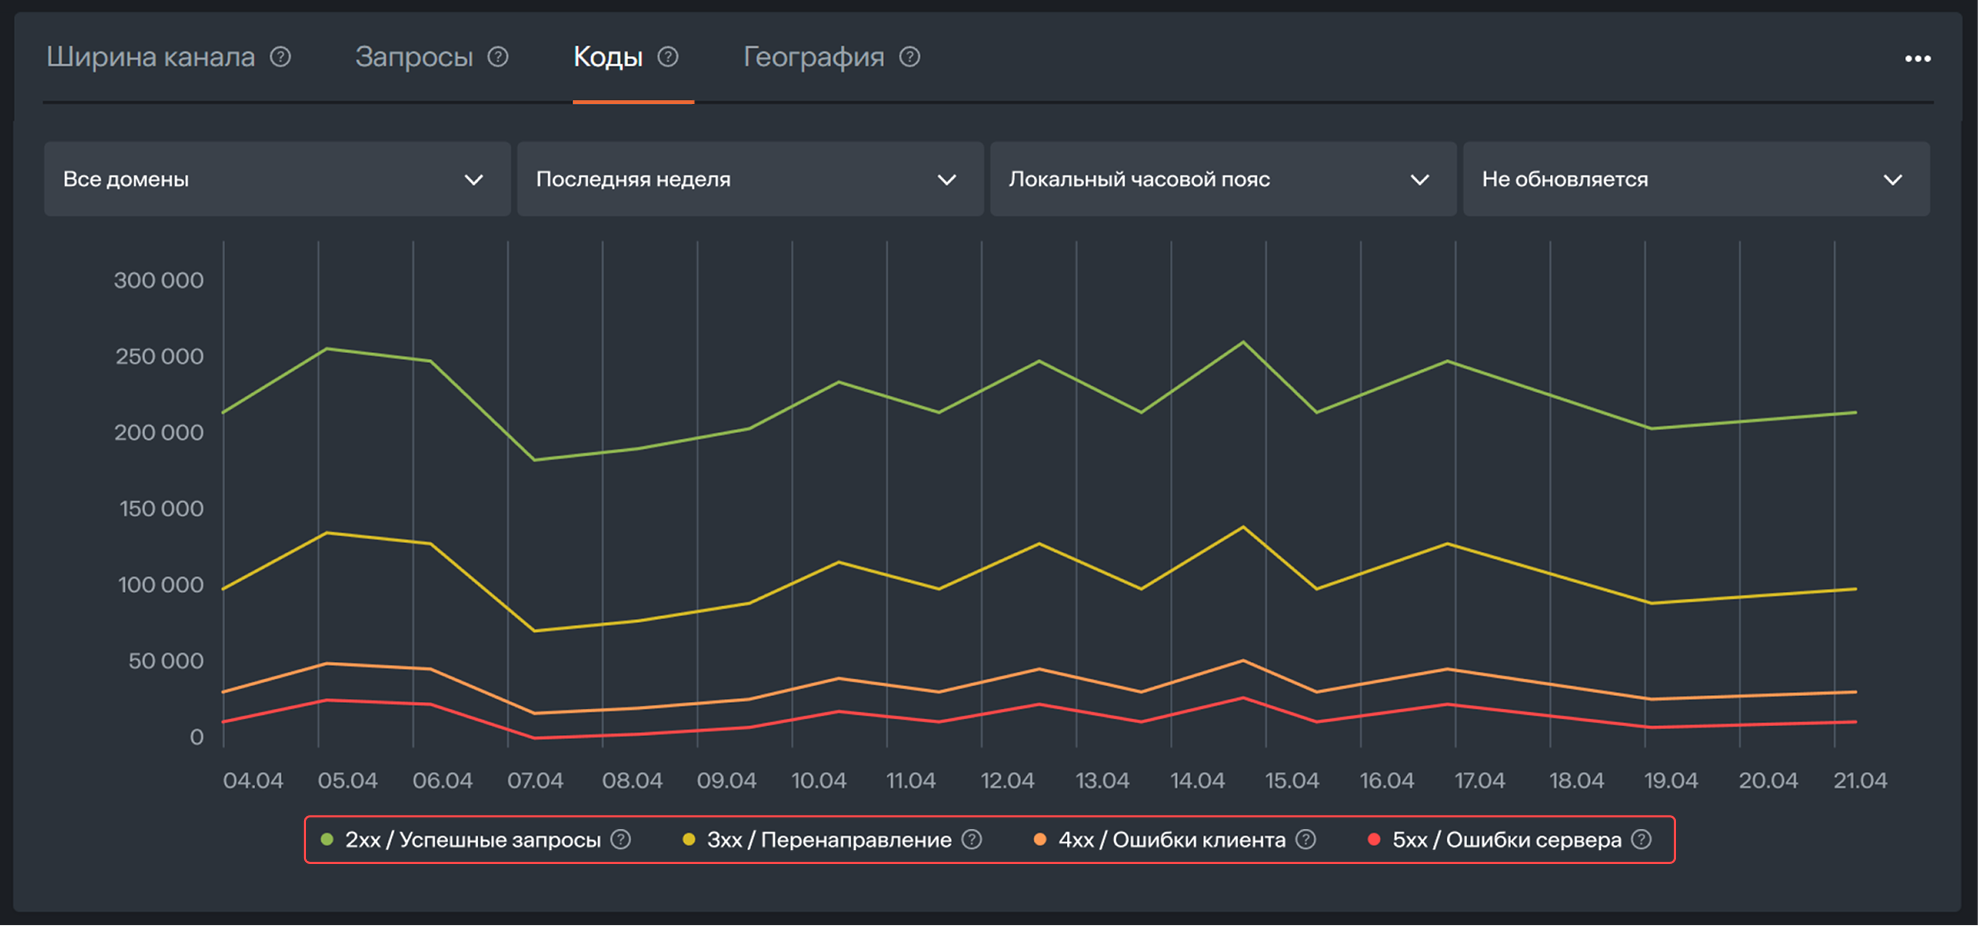Switch to the География tab
Viewport: 1978px width, 926px height.
813,57
